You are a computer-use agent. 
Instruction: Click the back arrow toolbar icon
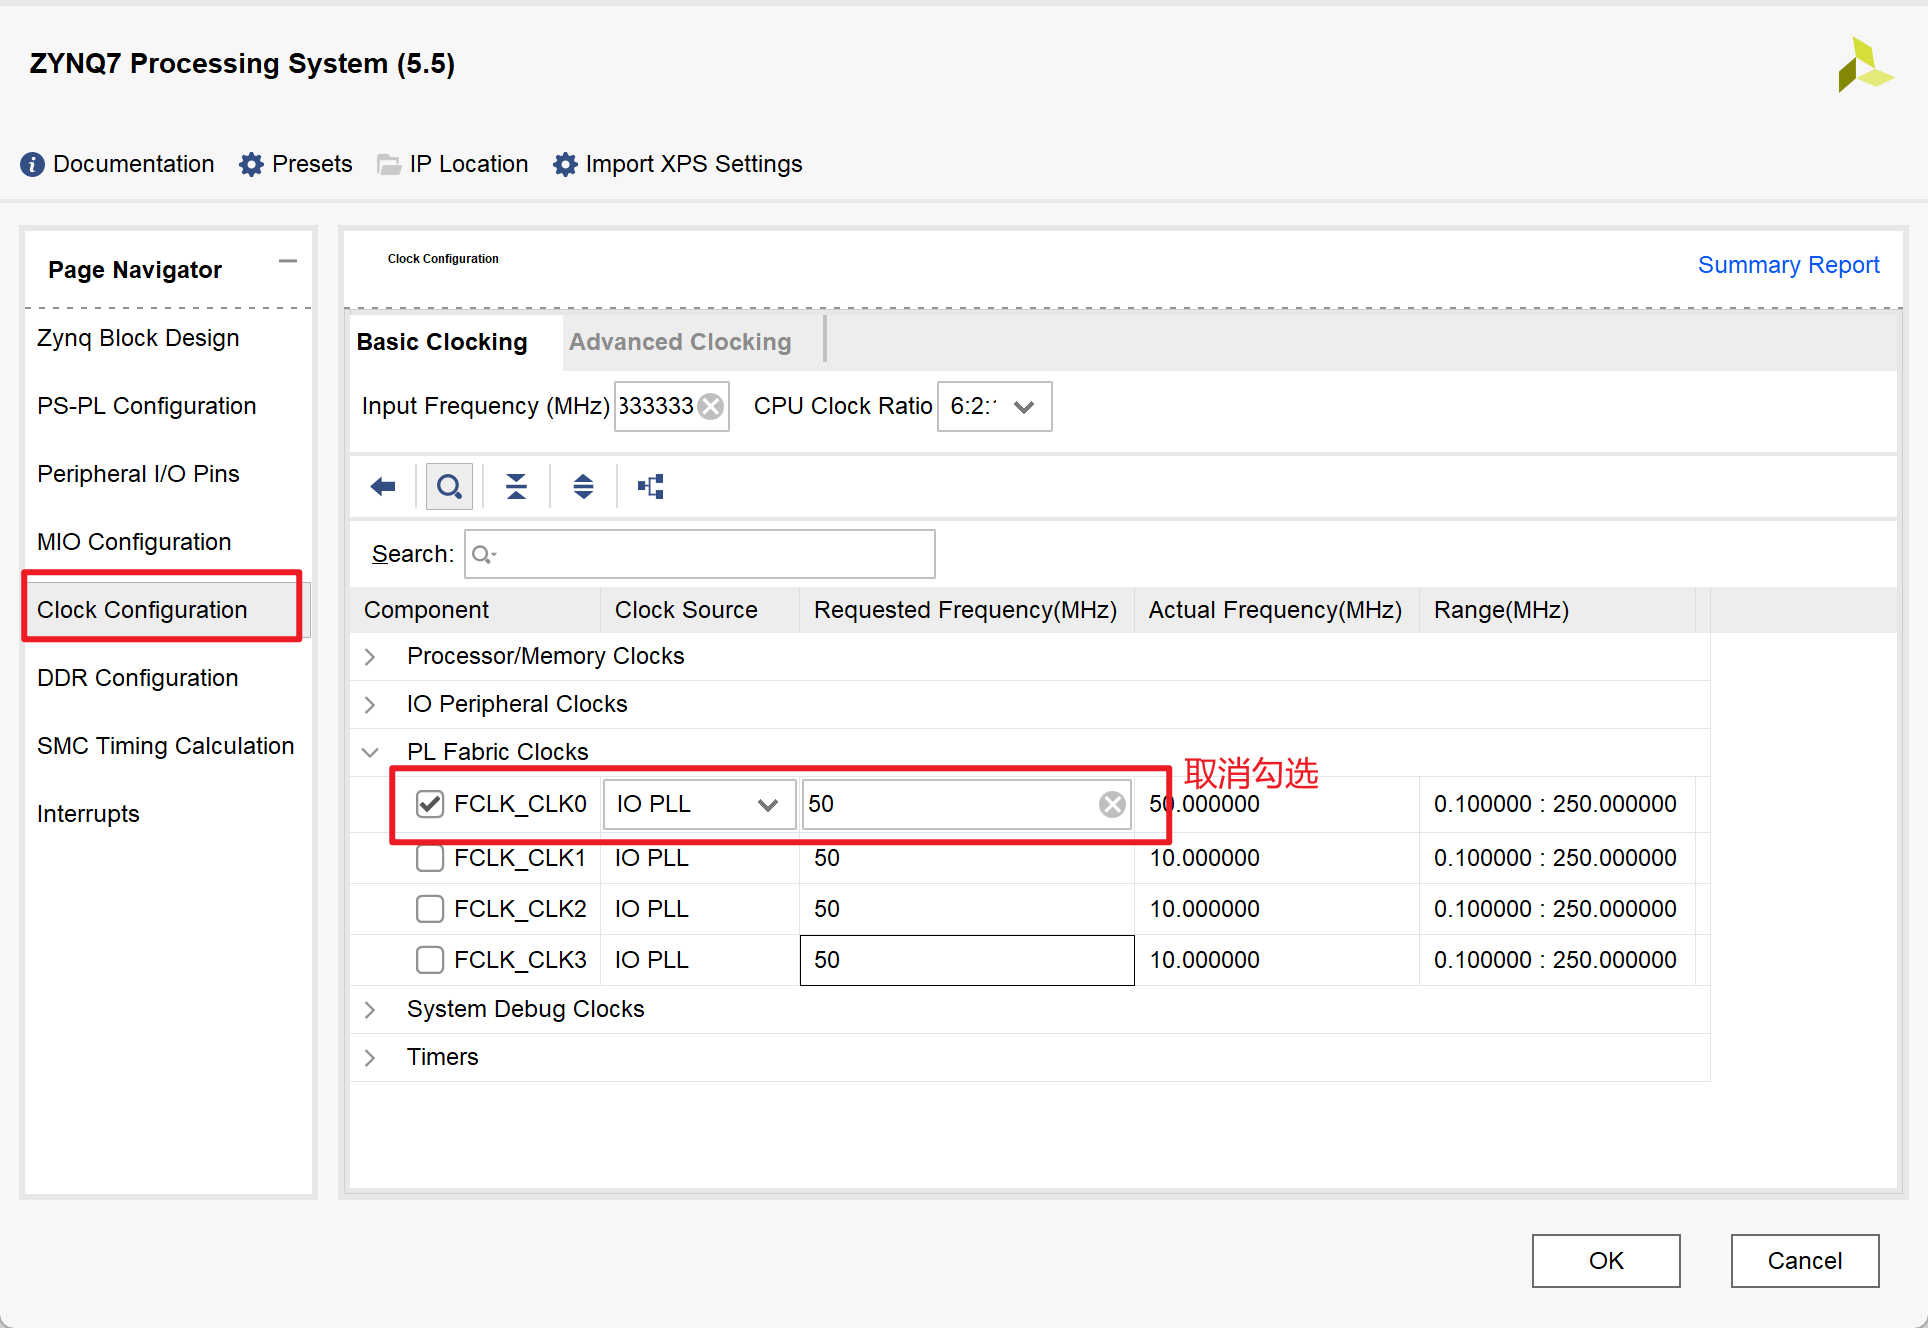click(x=383, y=487)
